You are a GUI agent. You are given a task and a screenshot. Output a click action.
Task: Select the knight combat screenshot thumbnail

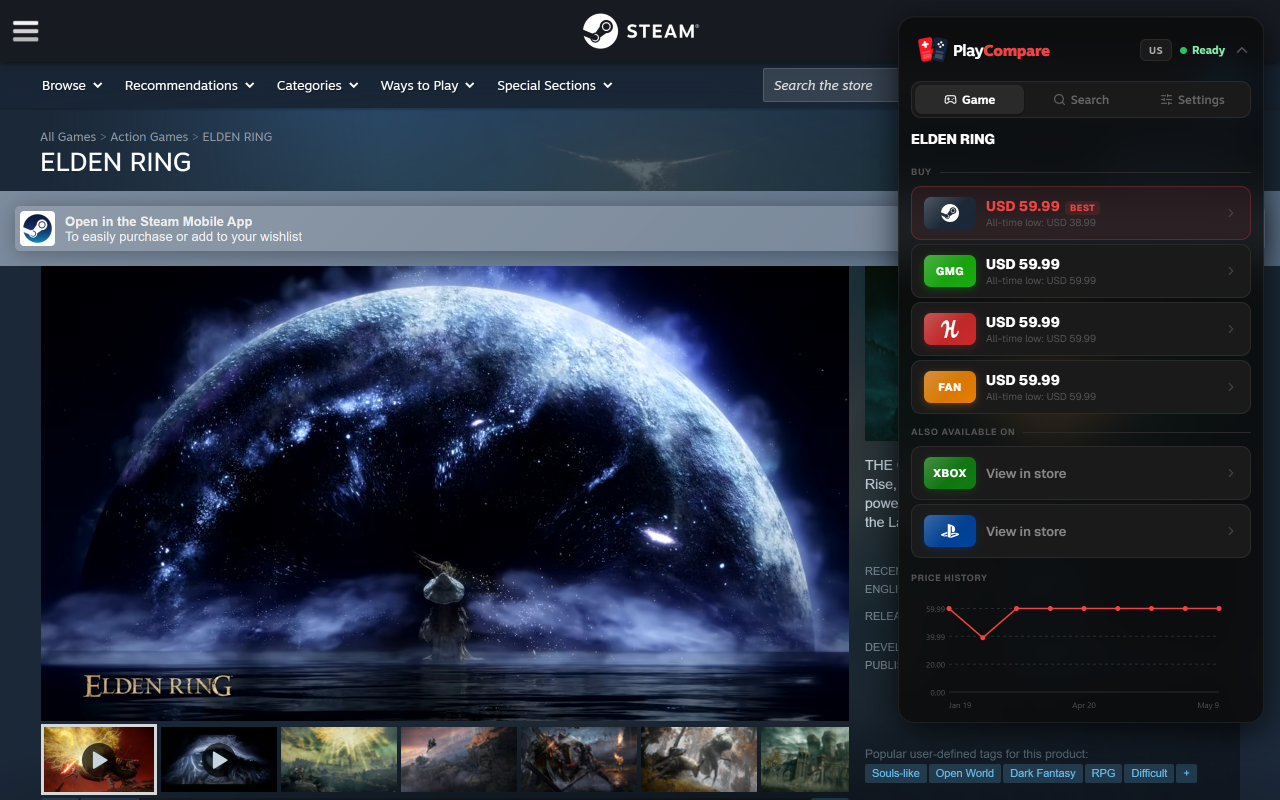(x=699, y=759)
